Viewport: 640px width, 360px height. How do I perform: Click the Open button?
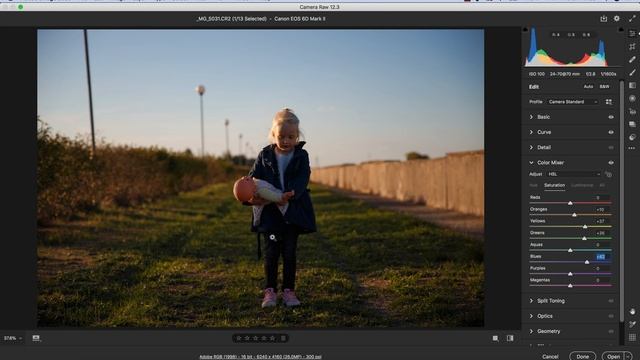pyautogui.click(x=613, y=356)
